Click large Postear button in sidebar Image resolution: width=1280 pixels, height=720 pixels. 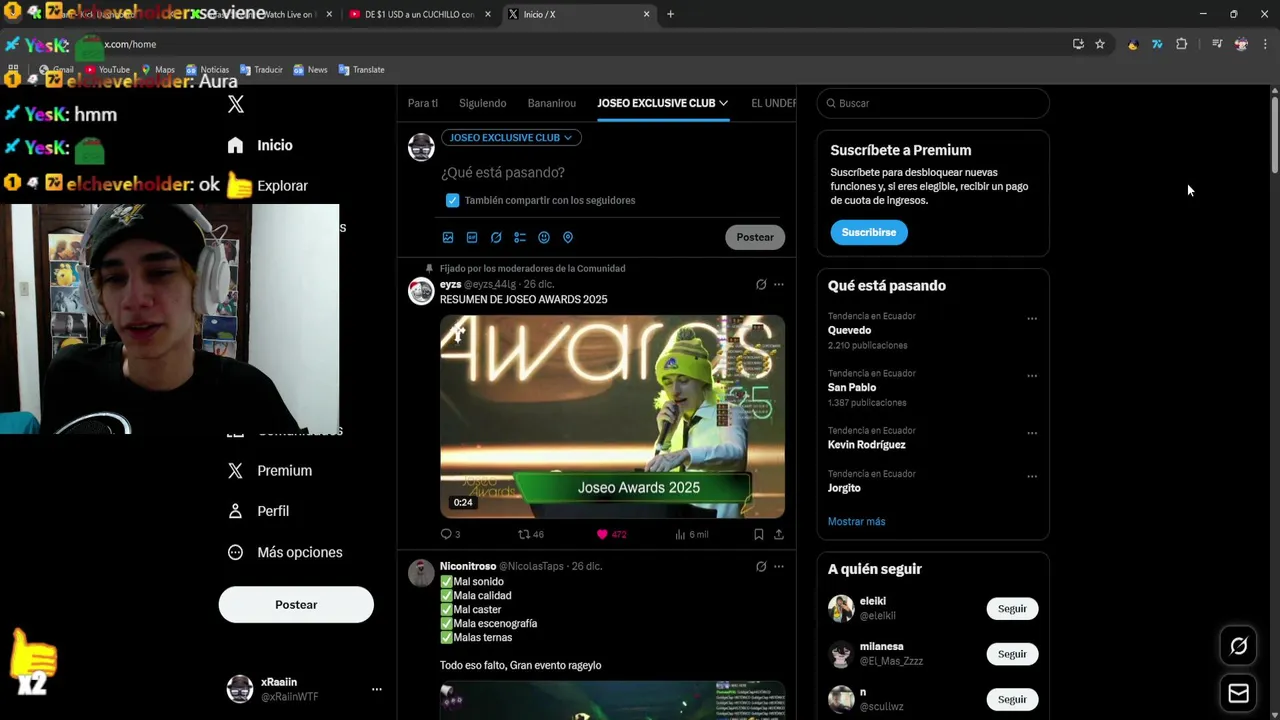point(296,604)
